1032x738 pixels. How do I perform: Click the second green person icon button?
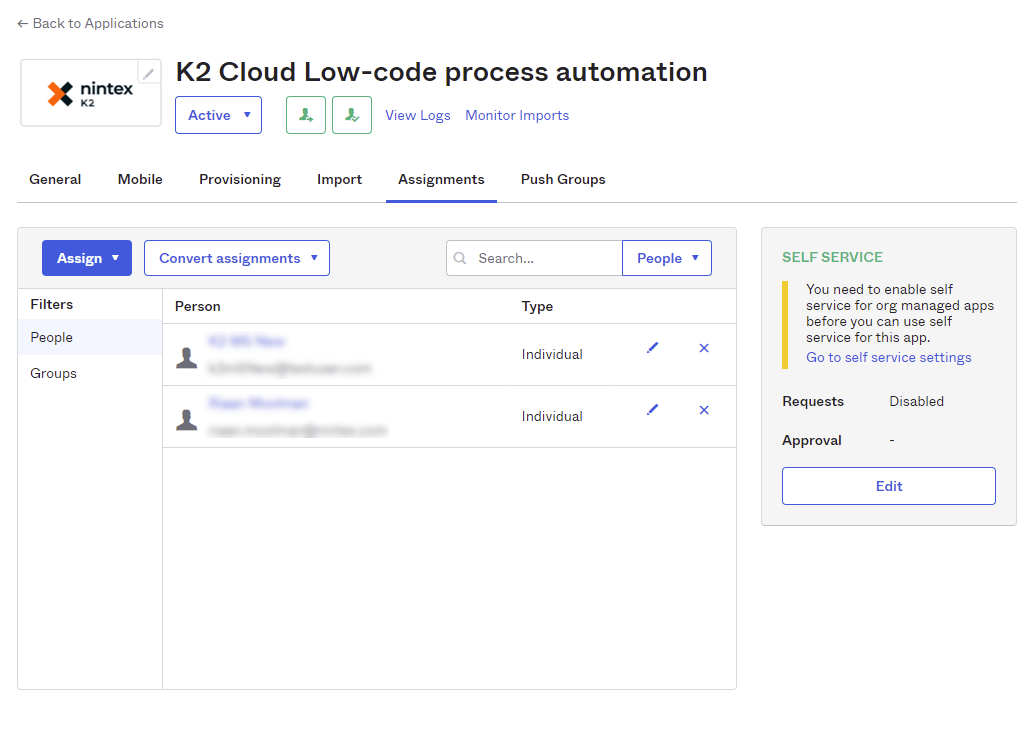[351, 115]
